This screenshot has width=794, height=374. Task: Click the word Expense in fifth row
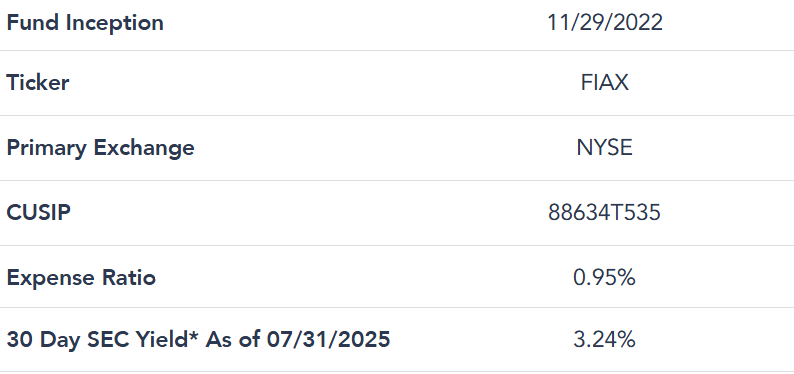coord(51,279)
